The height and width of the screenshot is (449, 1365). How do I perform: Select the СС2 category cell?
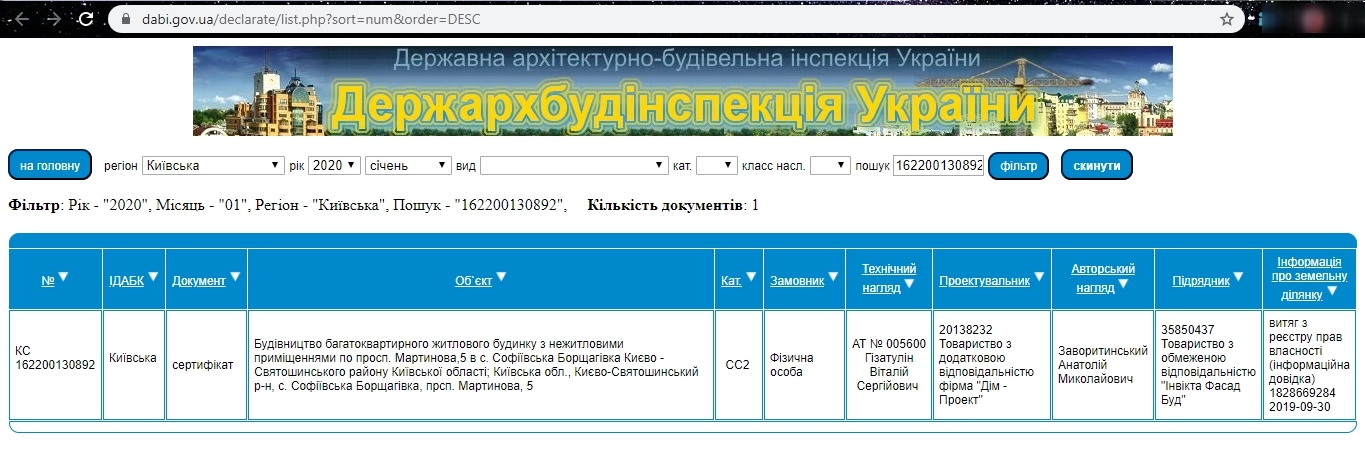[738, 365]
